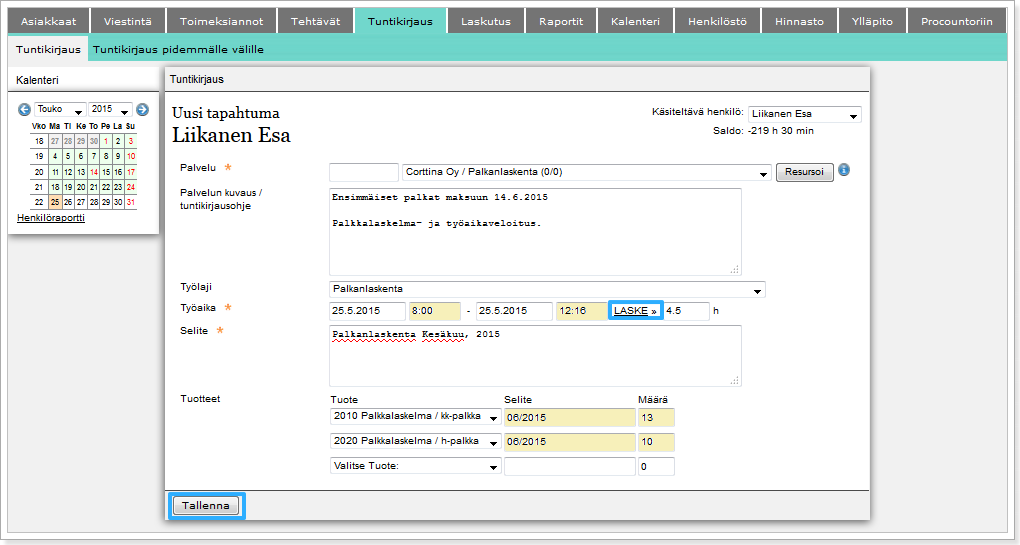Click week number 22 in calendar
1020x545 pixels.
(x=39, y=202)
